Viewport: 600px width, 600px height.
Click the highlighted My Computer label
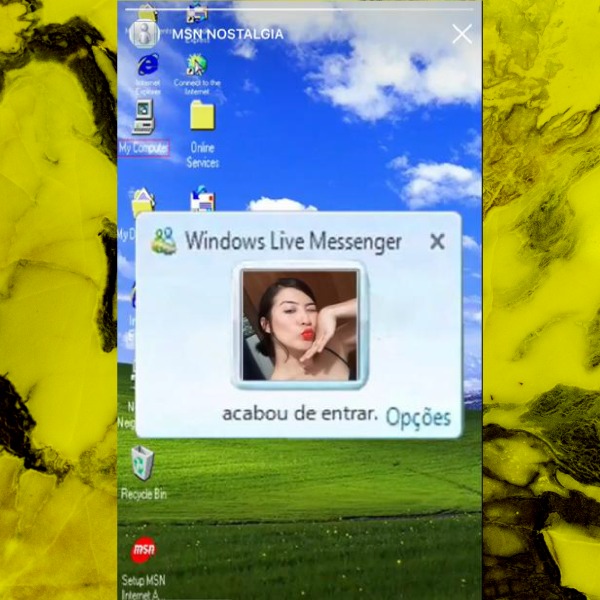pyautogui.click(x=143, y=148)
